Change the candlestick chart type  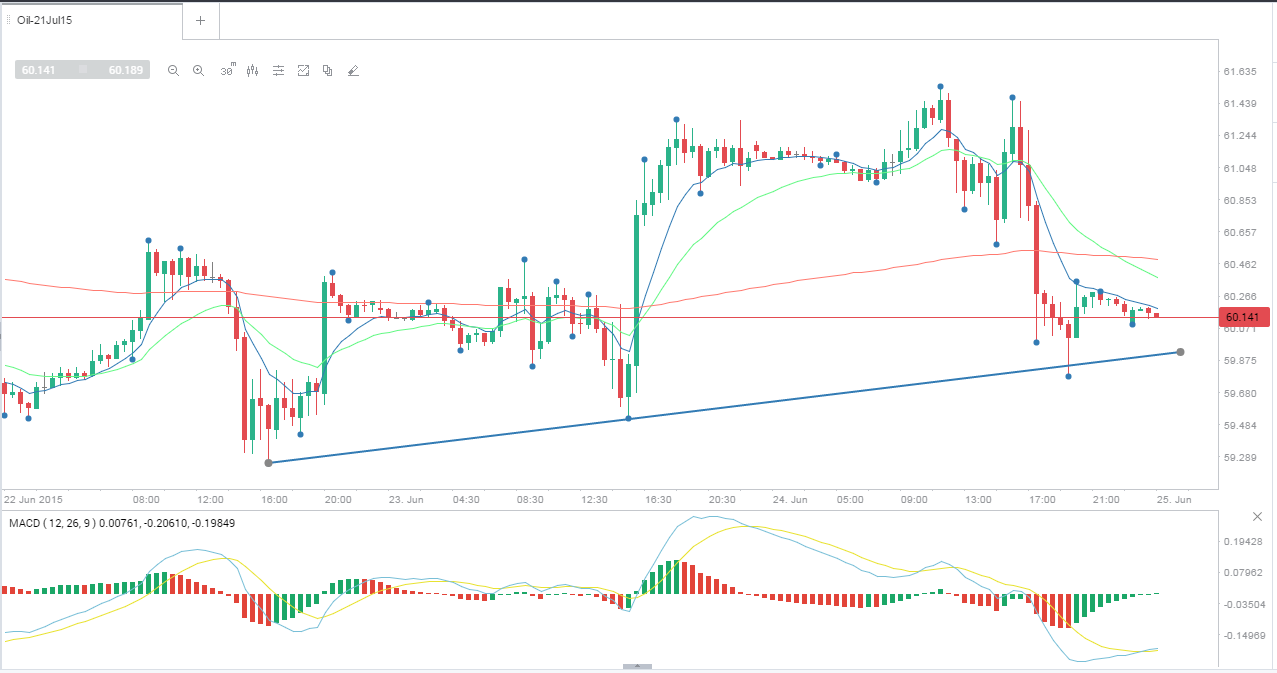point(252,70)
